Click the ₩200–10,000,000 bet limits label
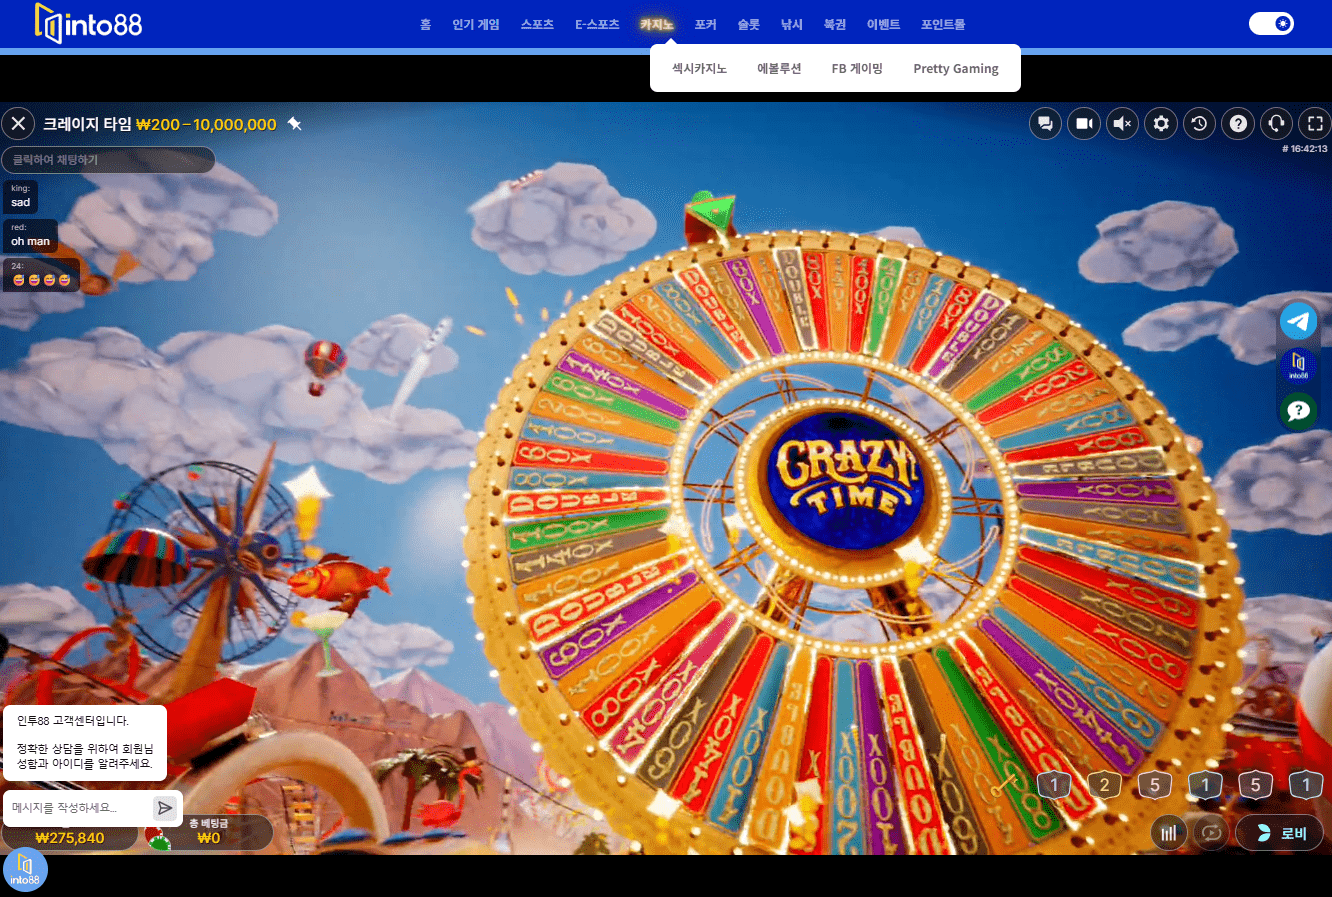The height and width of the screenshot is (897, 1332). point(206,125)
